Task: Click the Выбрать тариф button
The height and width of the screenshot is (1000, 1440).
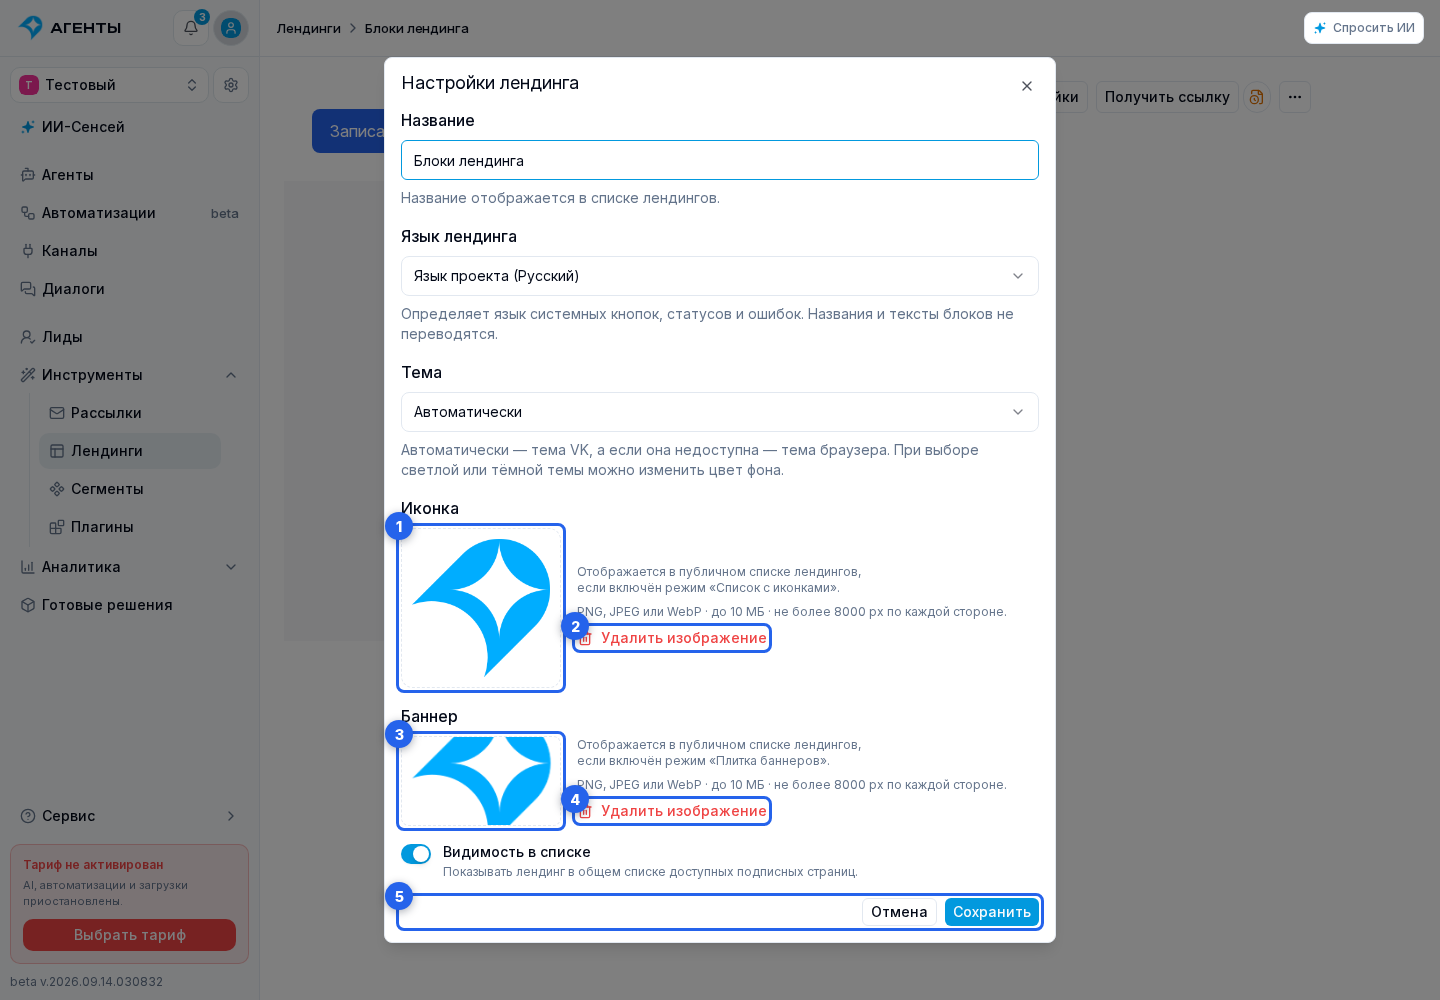Action: click(130, 935)
